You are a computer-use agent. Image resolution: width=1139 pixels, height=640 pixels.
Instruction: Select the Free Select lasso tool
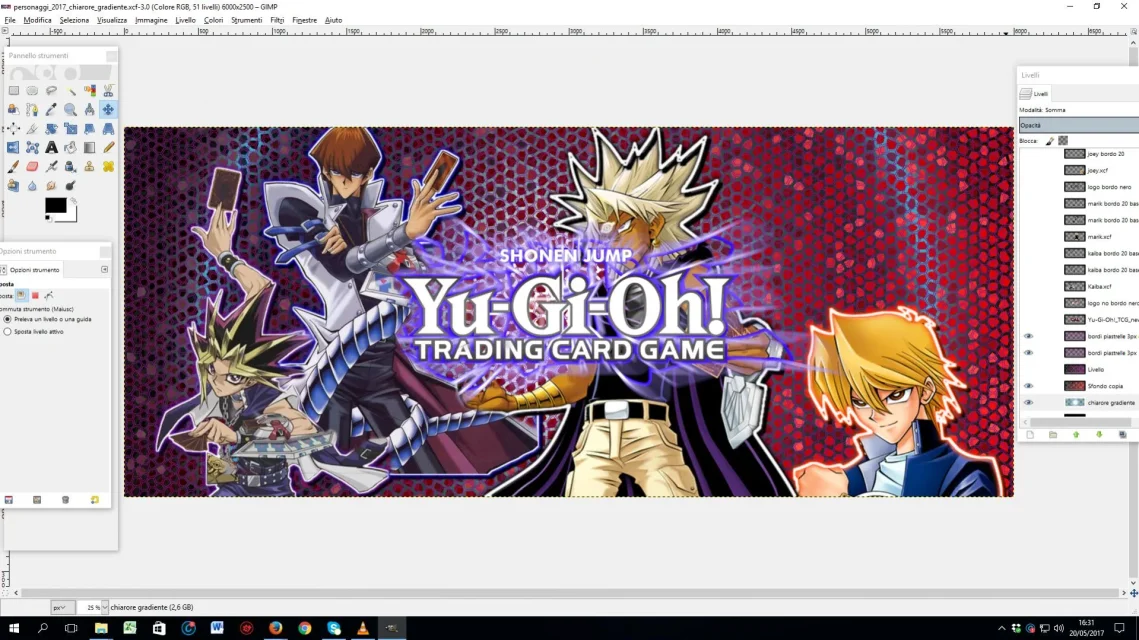pyautogui.click(x=52, y=91)
